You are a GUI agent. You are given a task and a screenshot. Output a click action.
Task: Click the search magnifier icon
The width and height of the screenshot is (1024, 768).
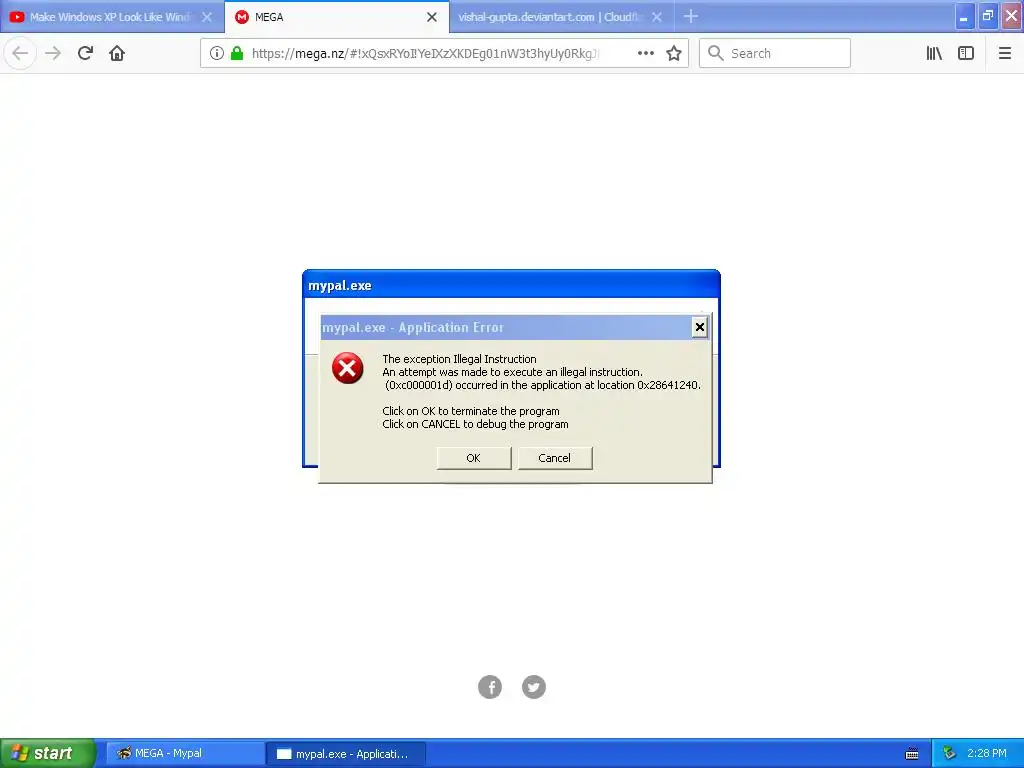[716, 54]
